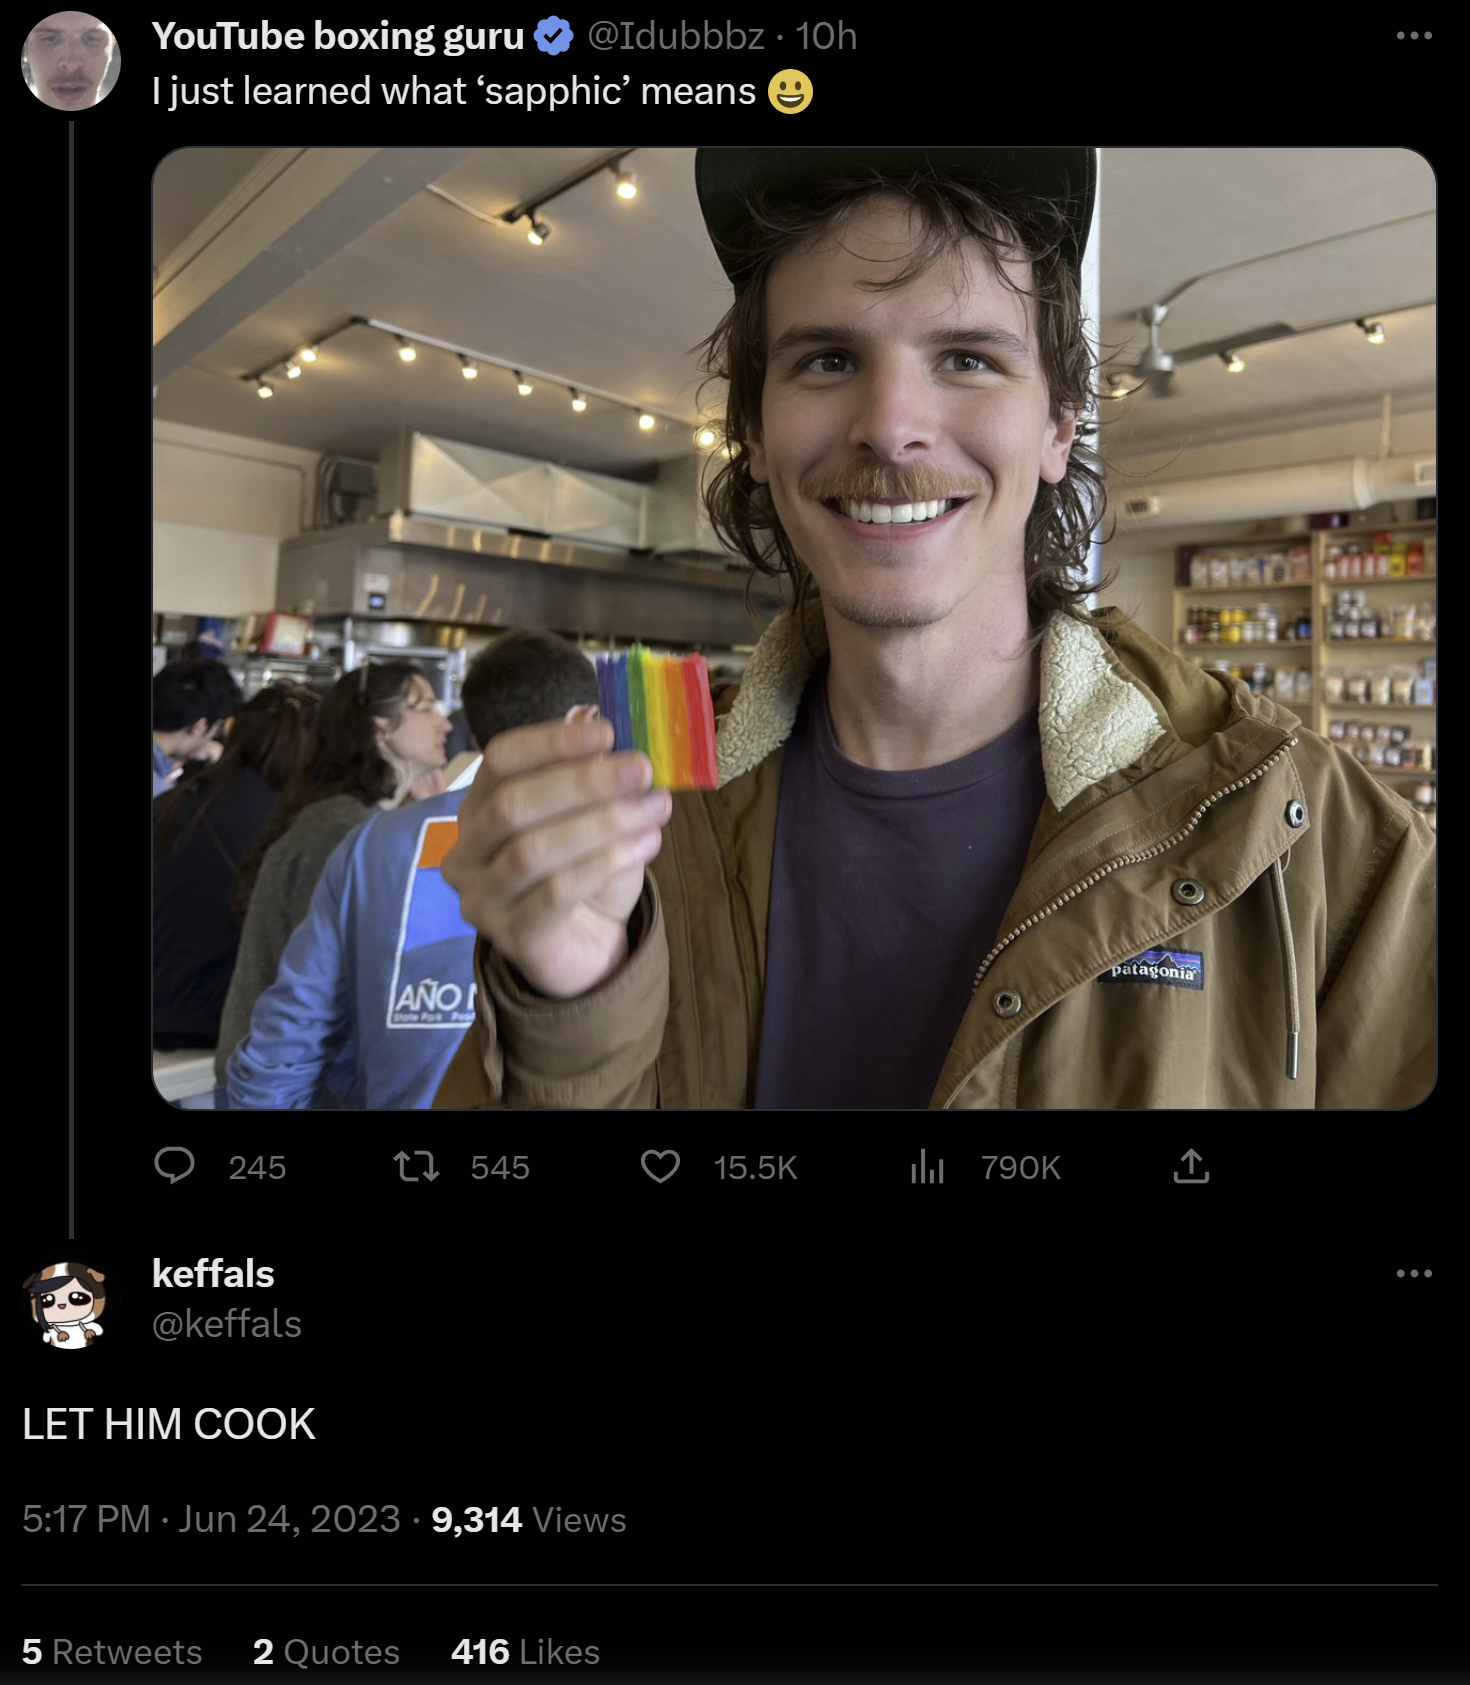Open the 10h timestamp link
The height and width of the screenshot is (1685, 1470).
click(827, 36)
